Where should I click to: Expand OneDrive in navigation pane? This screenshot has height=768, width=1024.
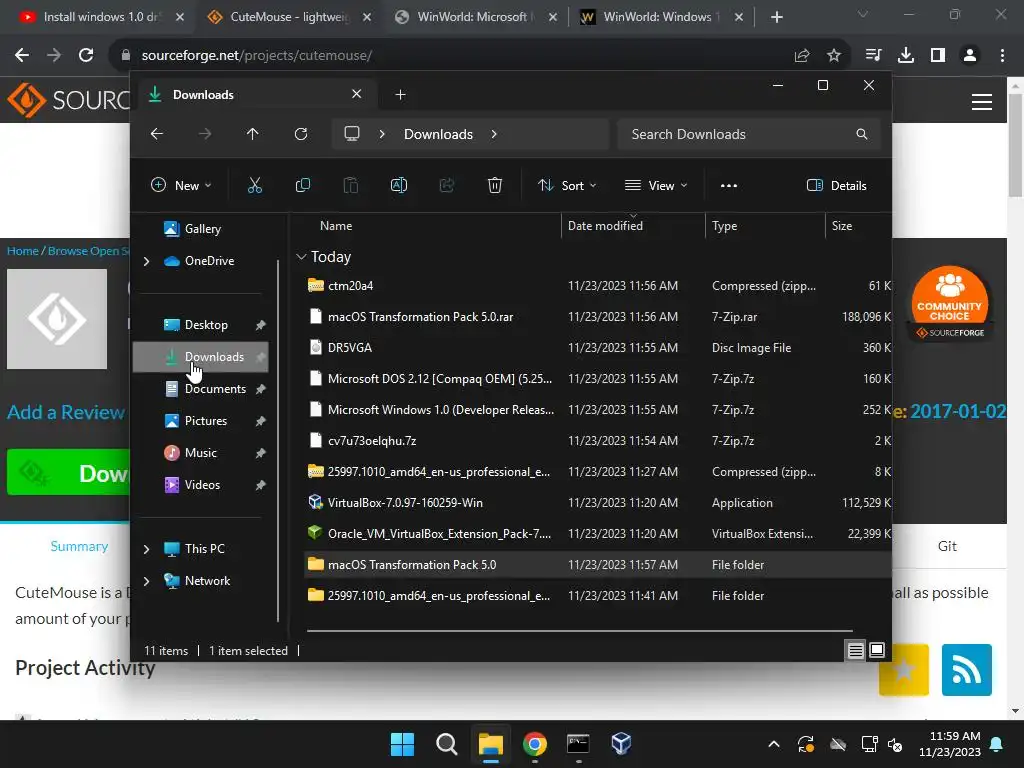(x=146, y=261)
